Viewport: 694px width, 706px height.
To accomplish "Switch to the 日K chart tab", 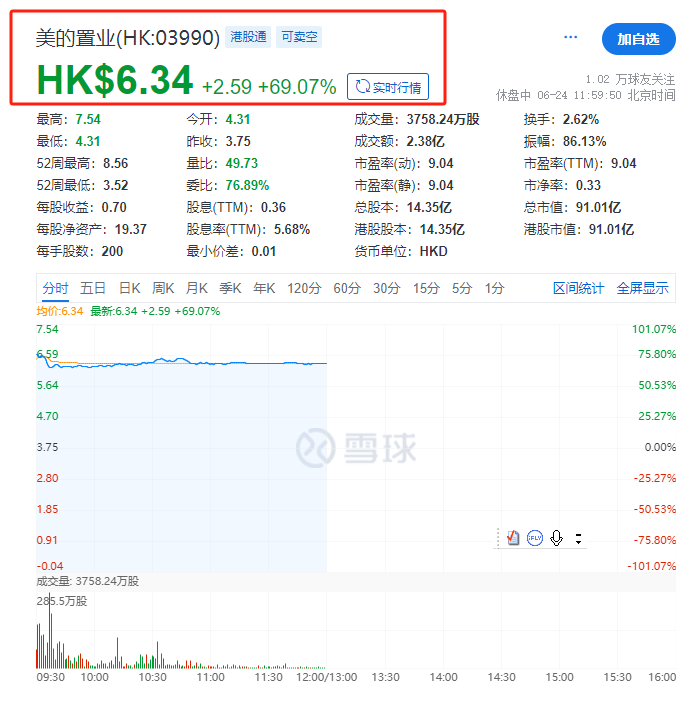I will click(130, 288).
